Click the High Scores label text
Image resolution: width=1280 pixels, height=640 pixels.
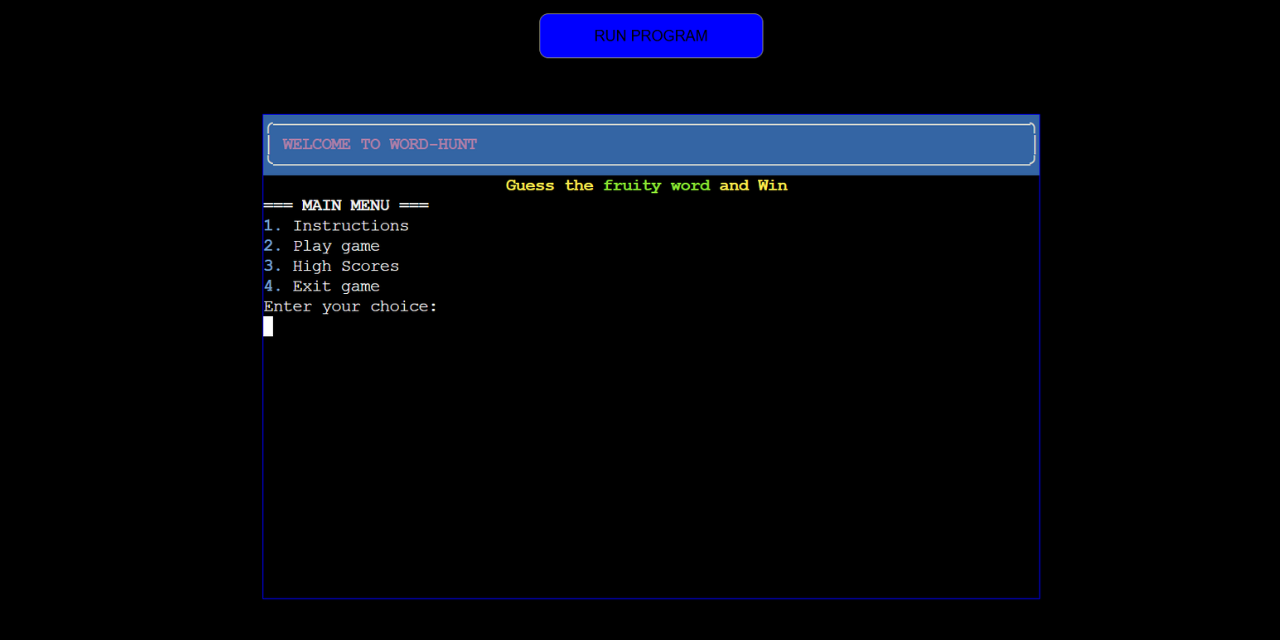click(345, 265)
